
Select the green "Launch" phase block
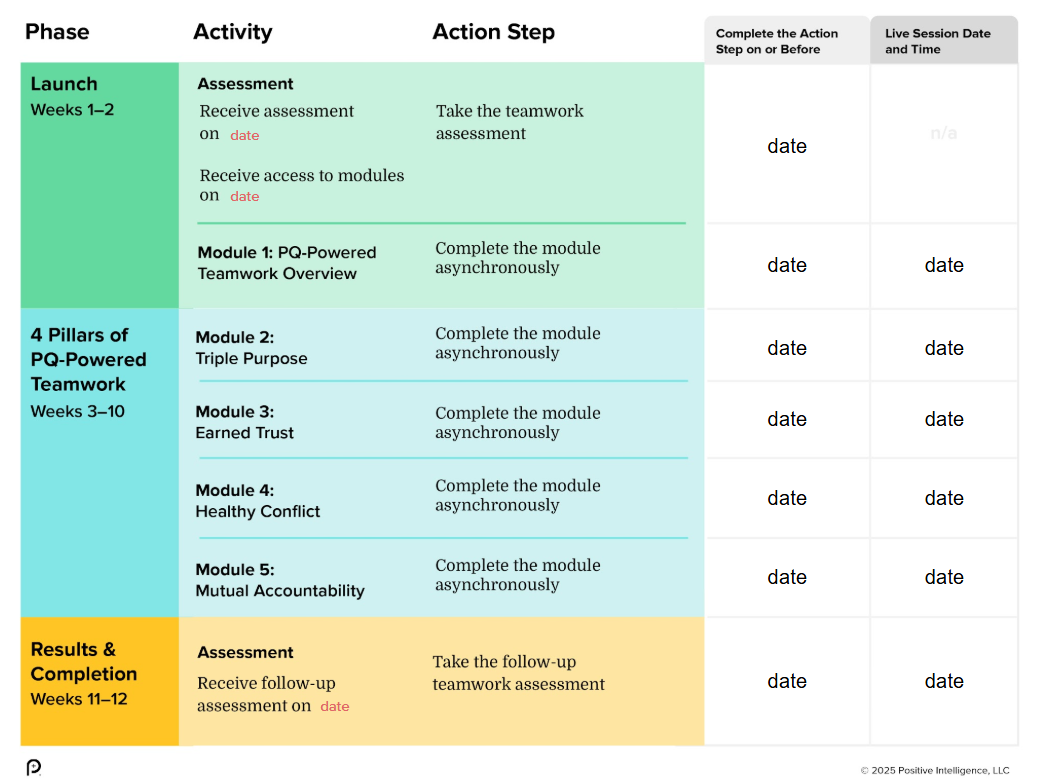coord(99,185)
